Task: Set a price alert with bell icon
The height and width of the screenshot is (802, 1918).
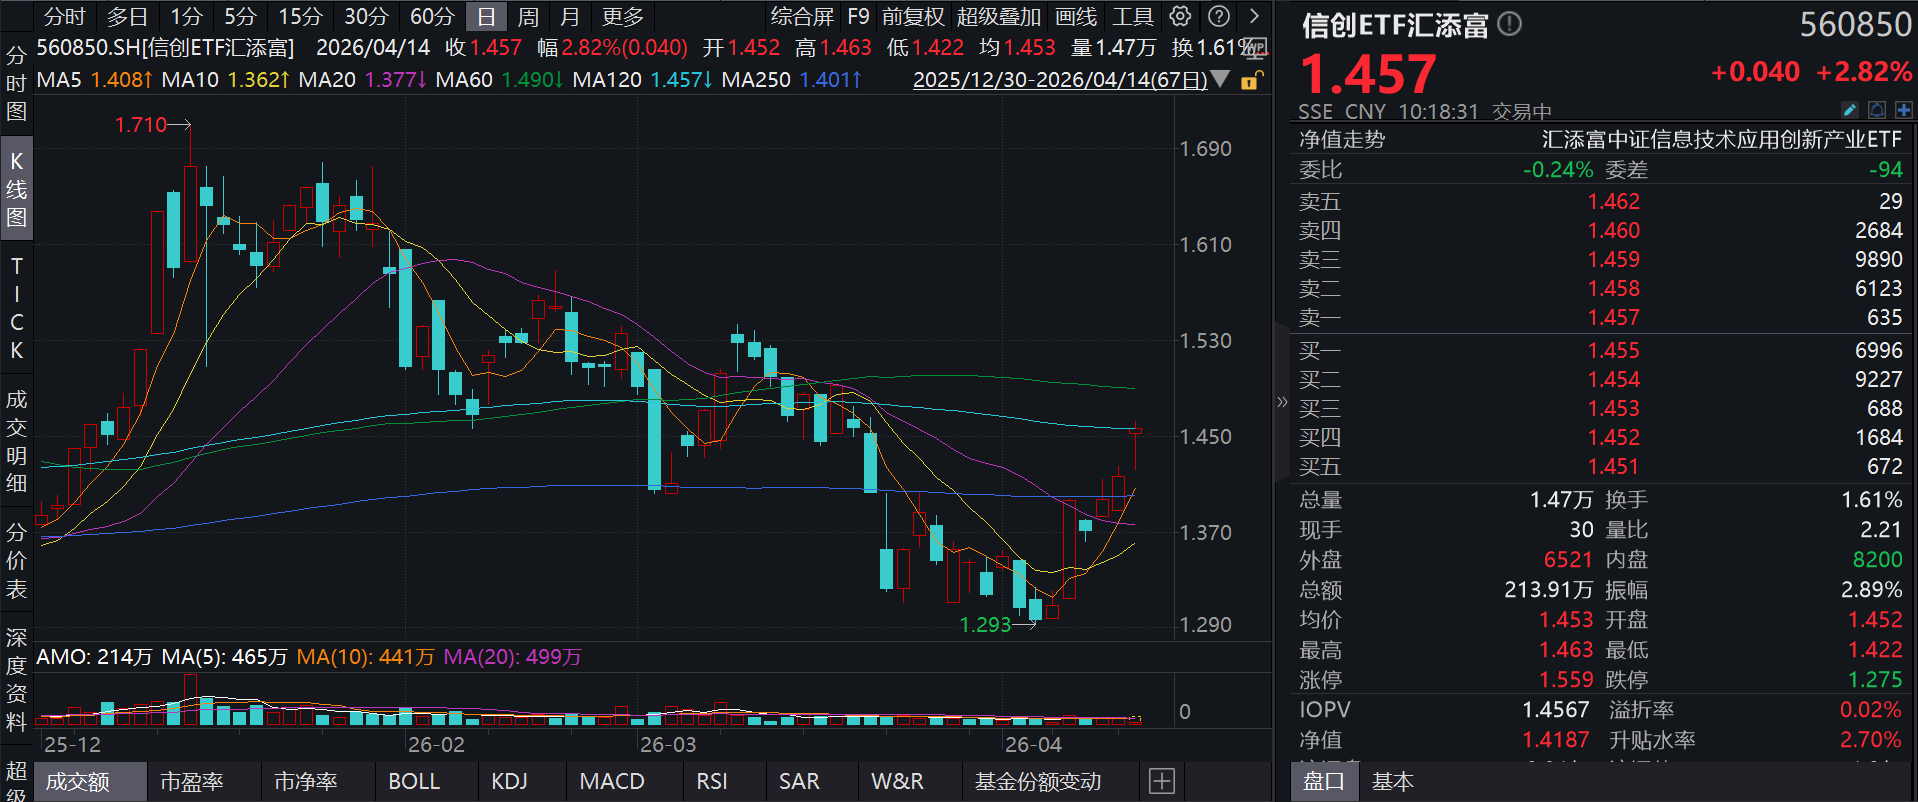Action: tap(1877, 110)
